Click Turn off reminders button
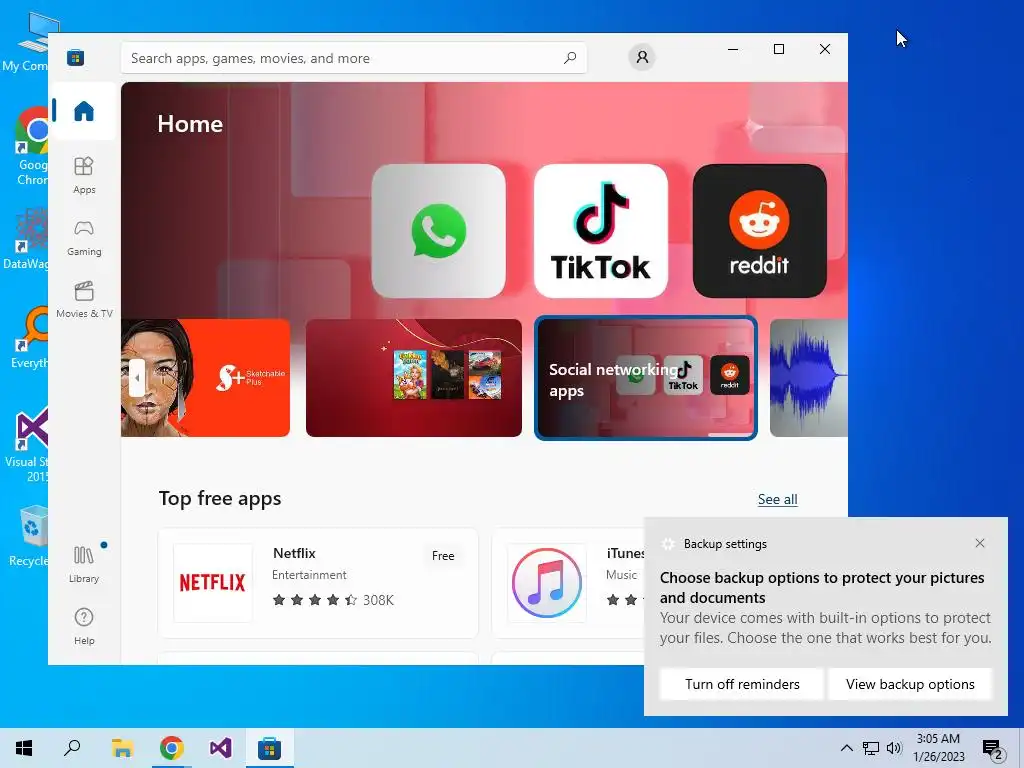The image size is (1024, 768). click(742, 684)
